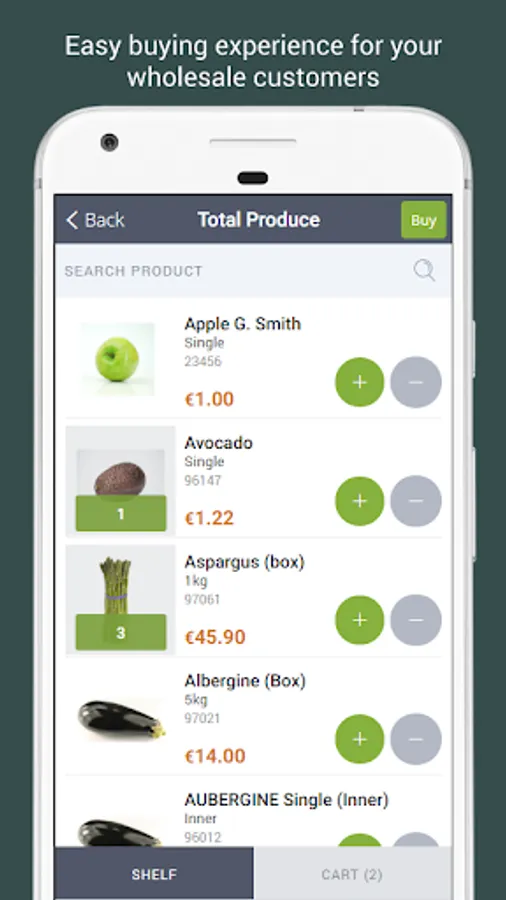The height and width of the screenshot is (900, 506).
Task: Open the Total Produce header title
Action: coord(259,219)
